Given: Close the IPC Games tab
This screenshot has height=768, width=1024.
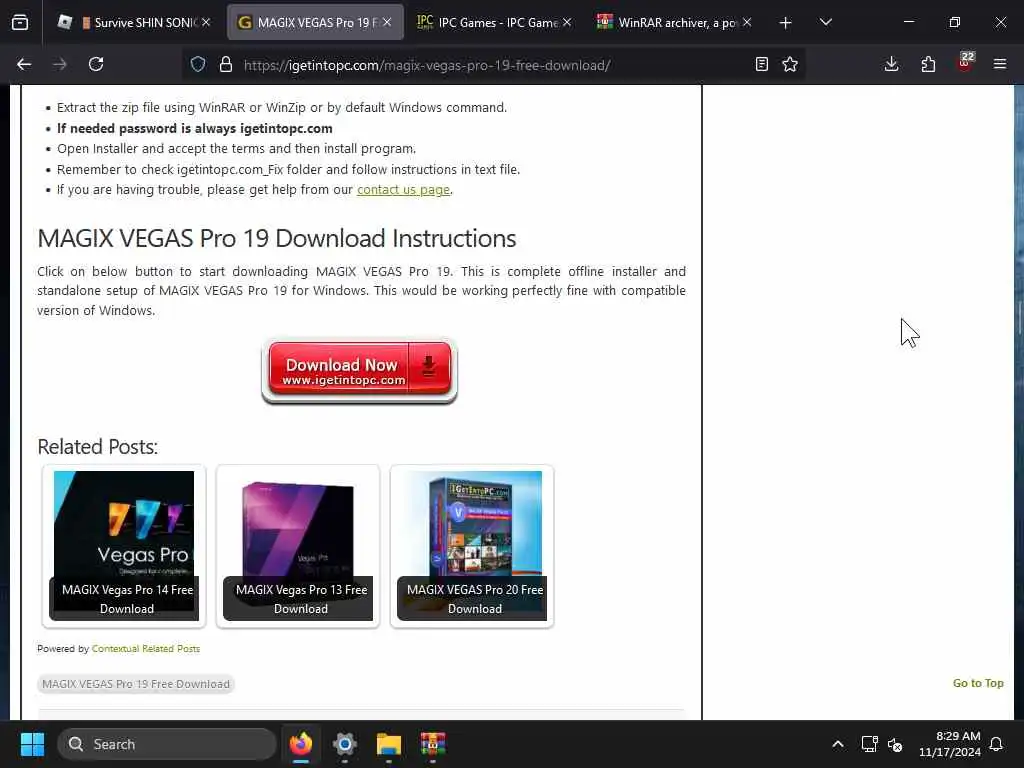Looking at the screenshot, I should 567,22.
